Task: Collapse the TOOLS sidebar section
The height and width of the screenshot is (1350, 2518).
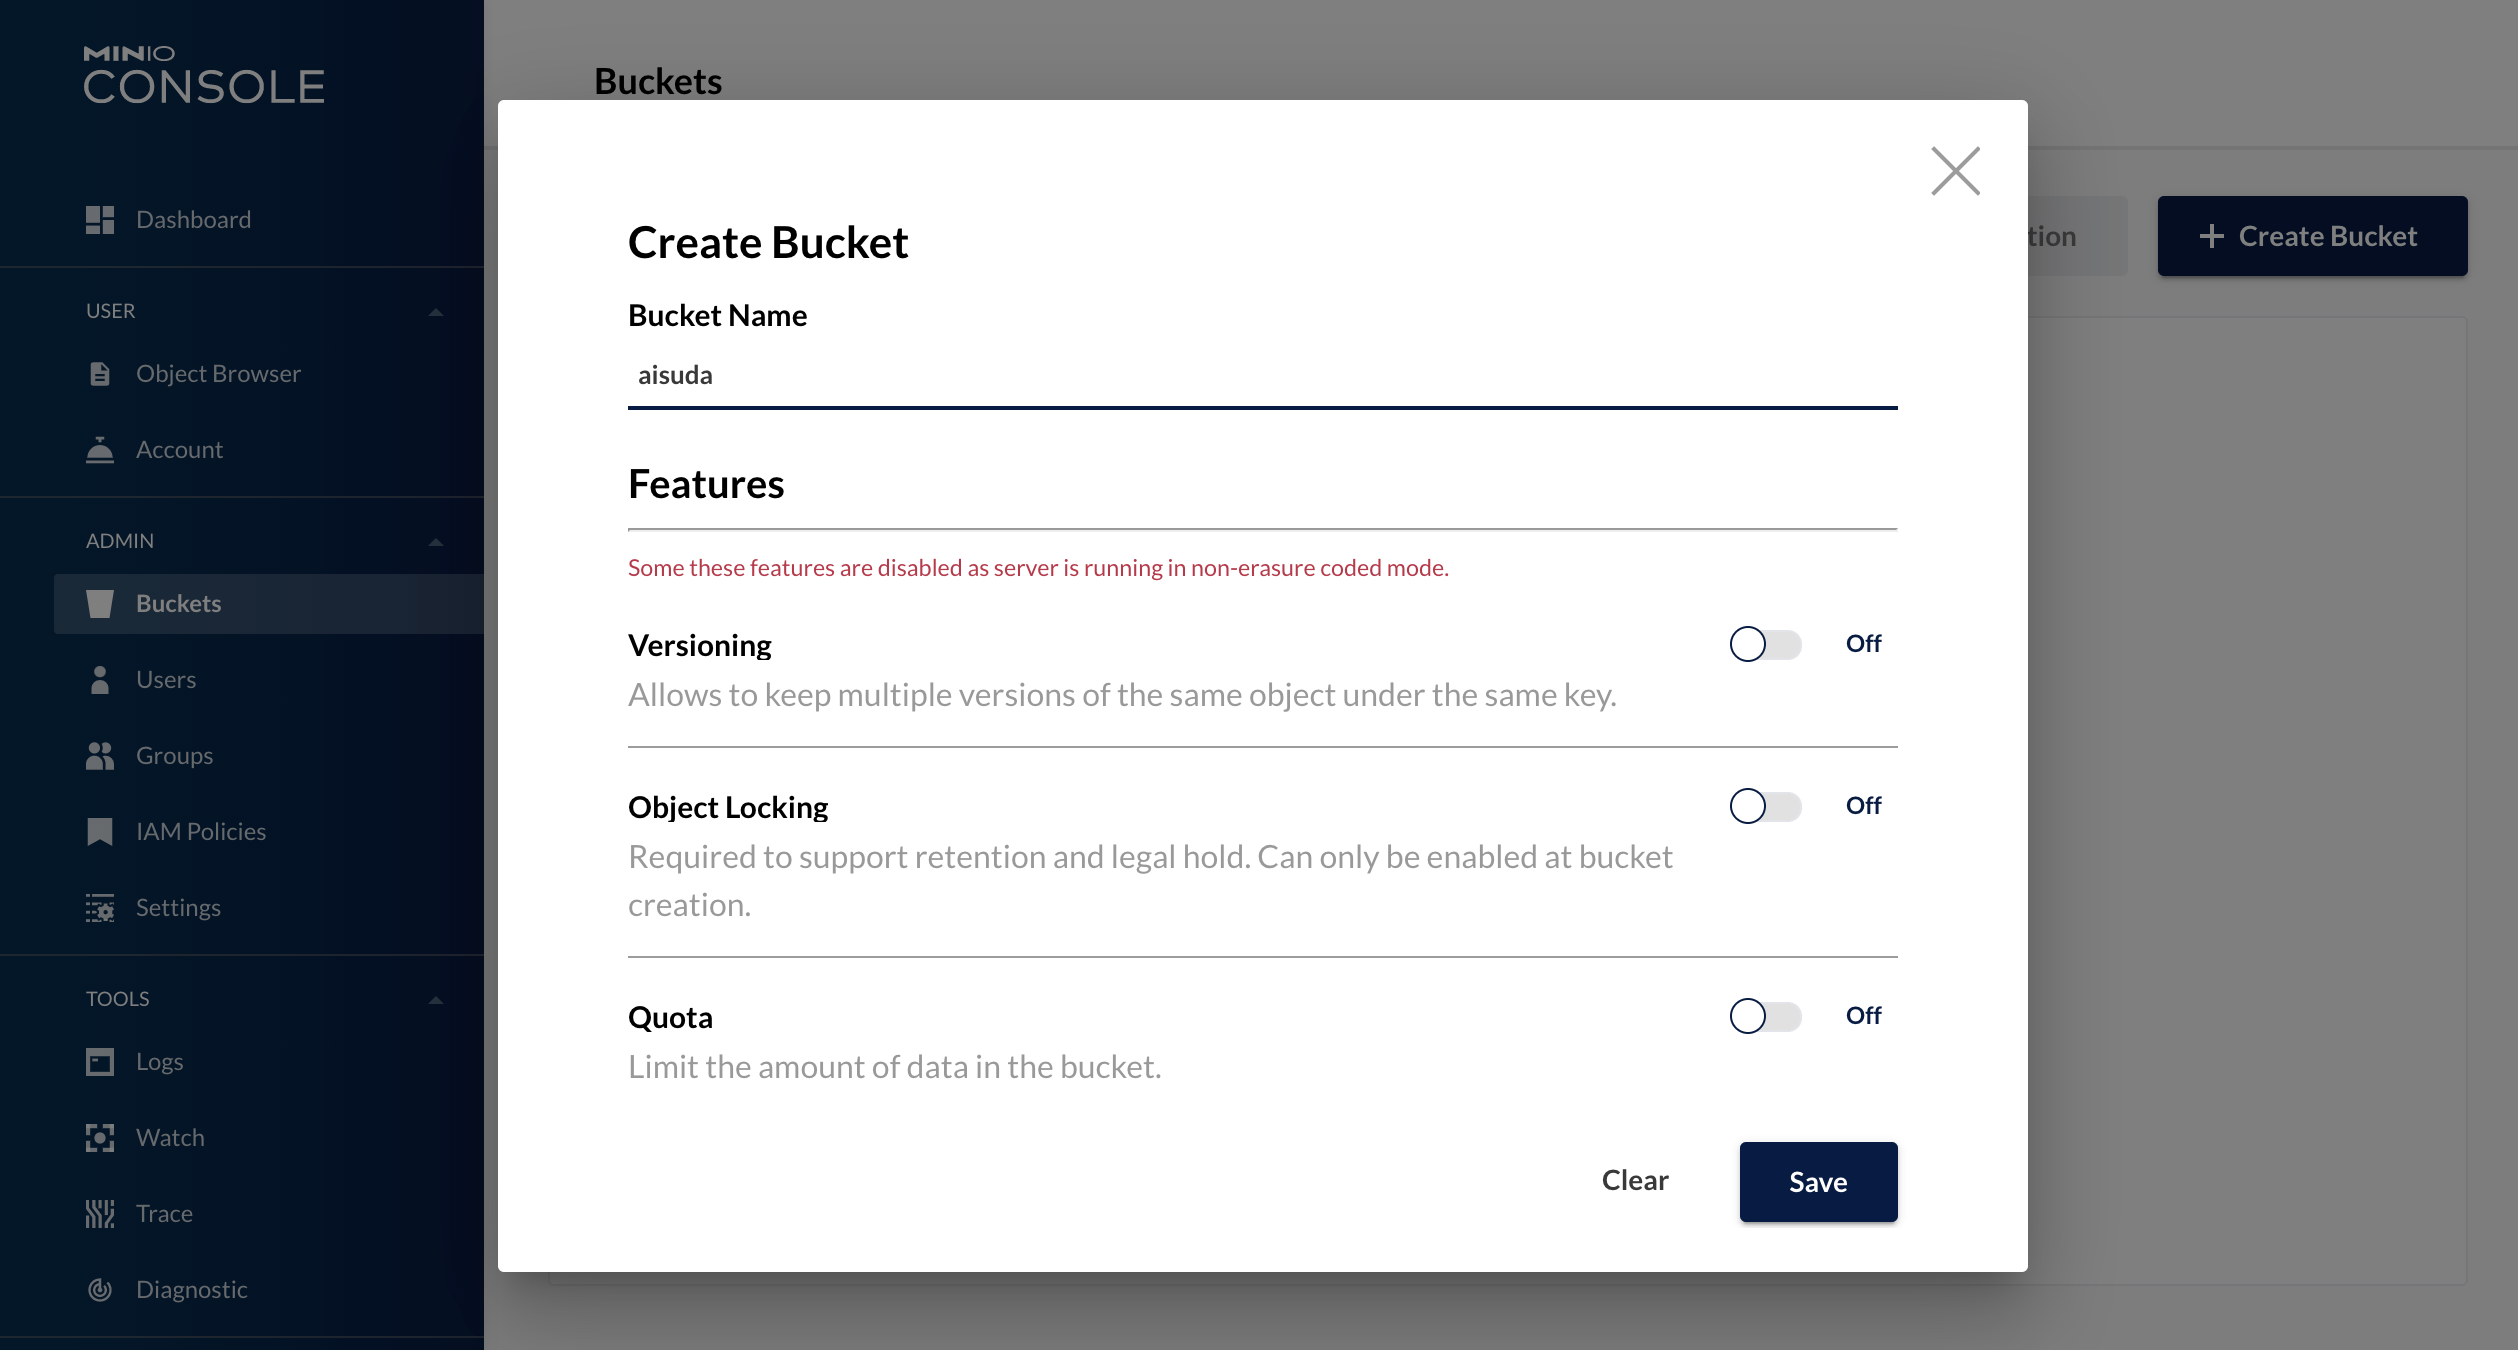Action: tap(436, 1000)
